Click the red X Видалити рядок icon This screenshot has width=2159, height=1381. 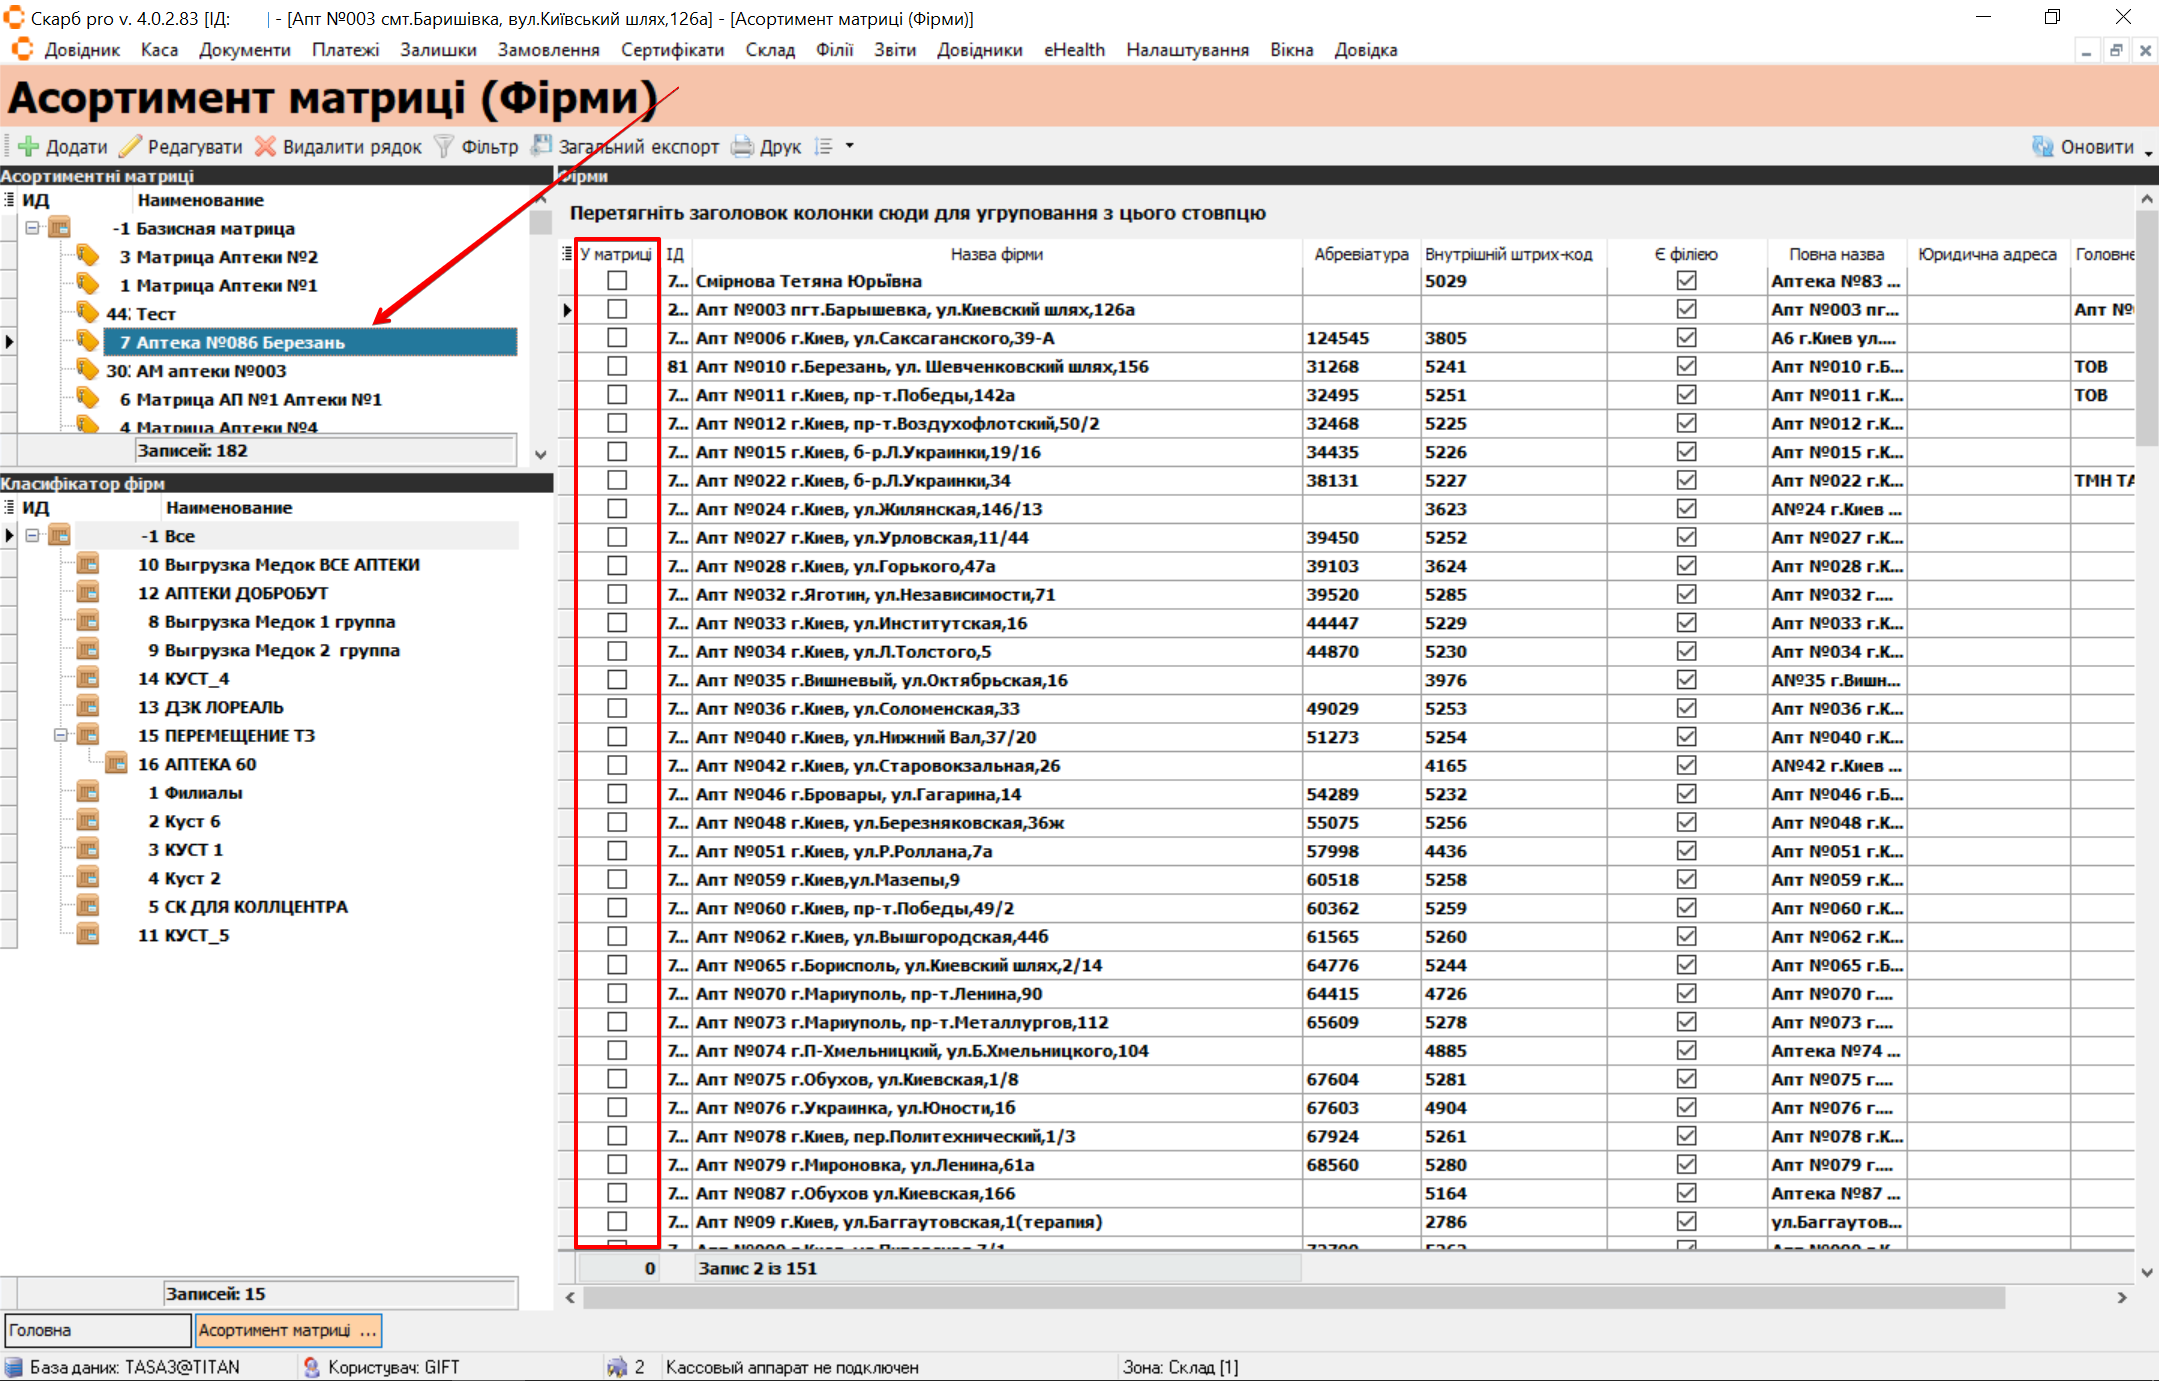tap(265, 147)
